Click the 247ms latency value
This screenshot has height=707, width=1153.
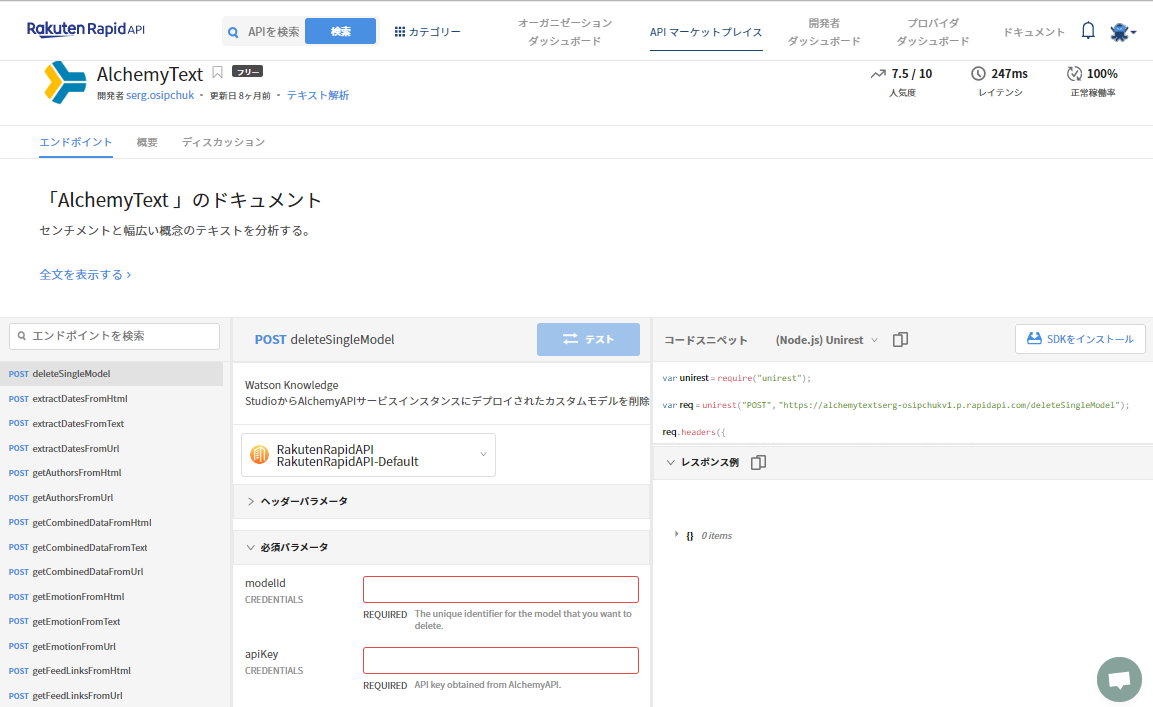point(1010,74)
